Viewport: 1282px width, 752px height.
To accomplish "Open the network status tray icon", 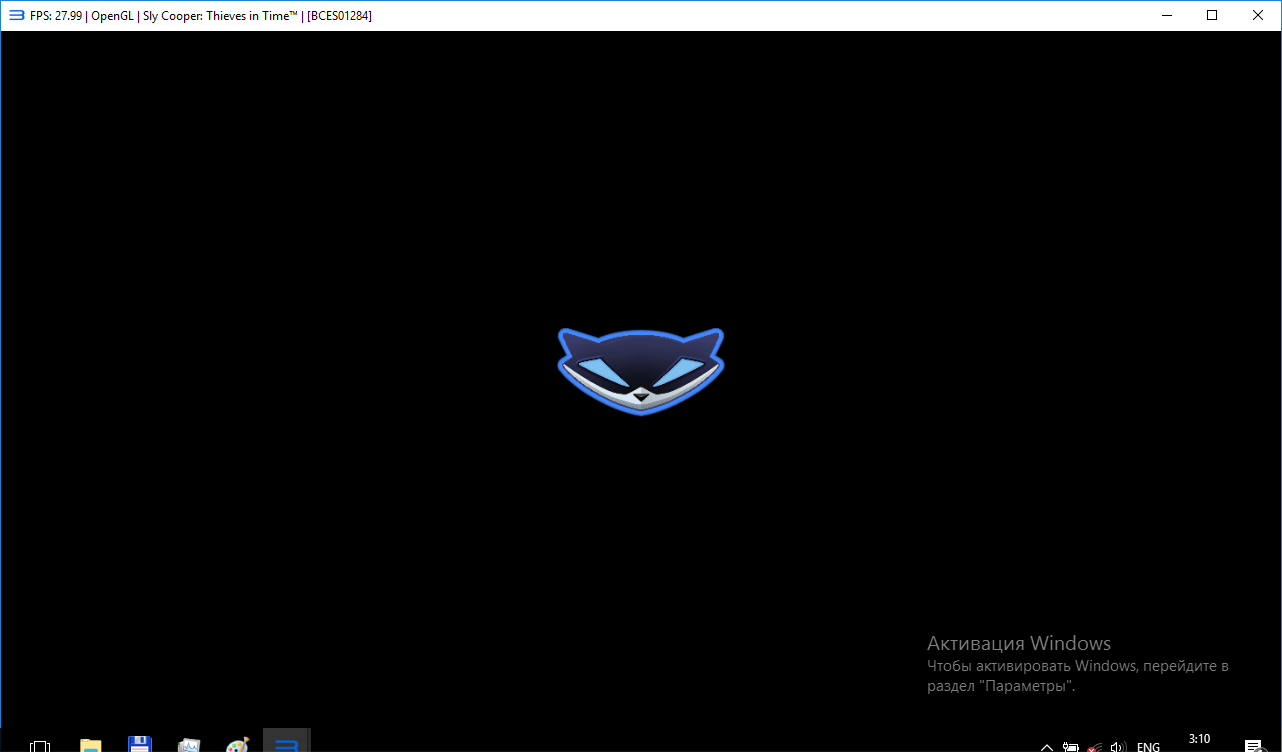I will pos(1095,746).
